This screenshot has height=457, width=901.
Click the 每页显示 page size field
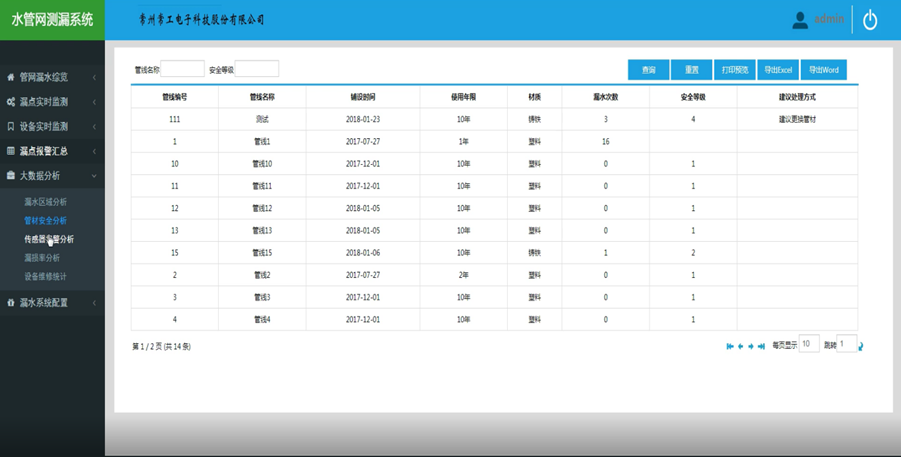(809, 344)
